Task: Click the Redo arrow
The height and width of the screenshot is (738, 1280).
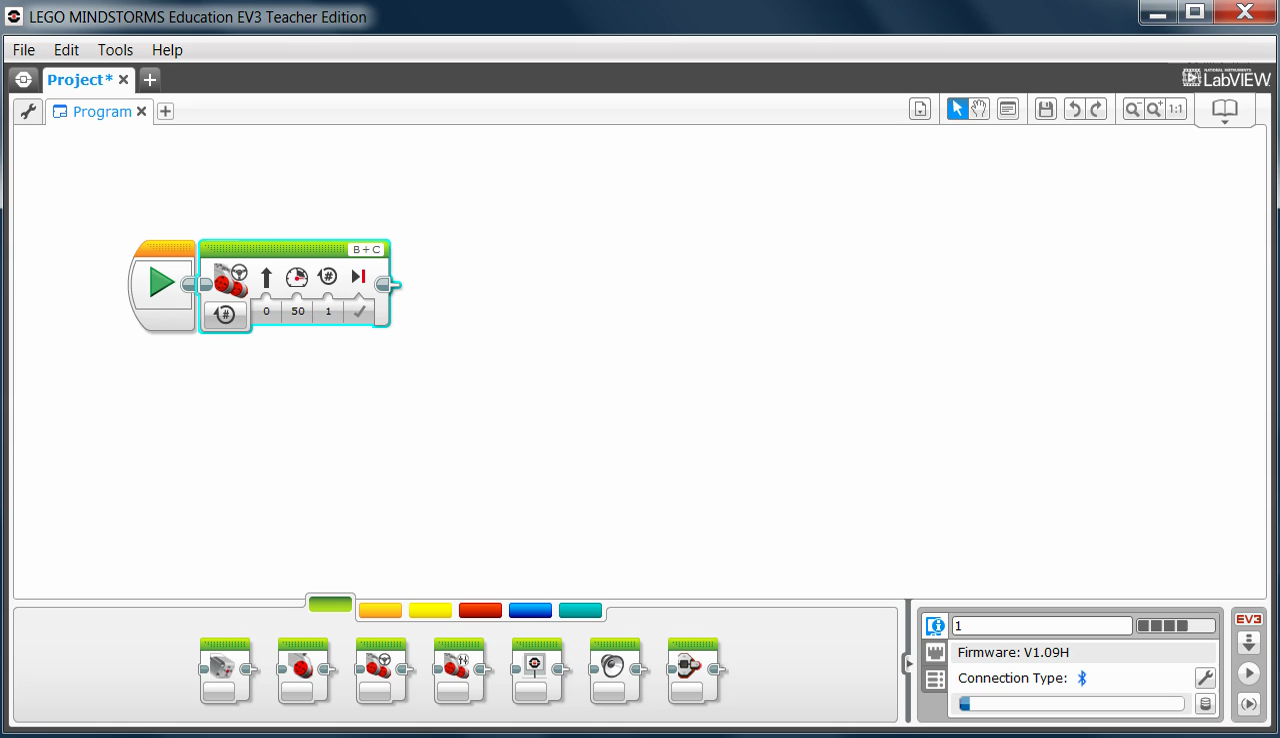Action: click(x=1096, y=110)
